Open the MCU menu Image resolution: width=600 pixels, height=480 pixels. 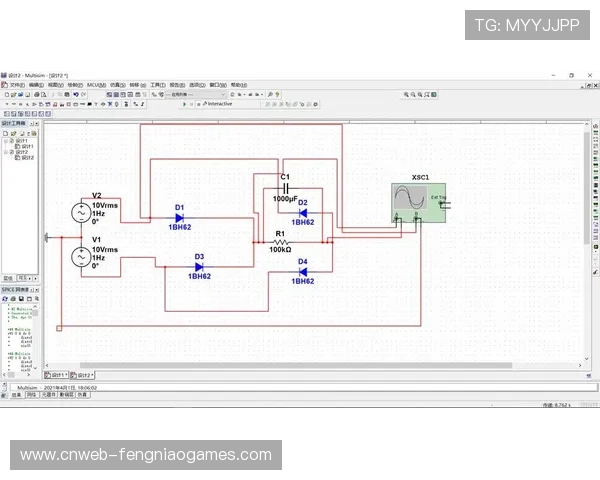[96, 85]
